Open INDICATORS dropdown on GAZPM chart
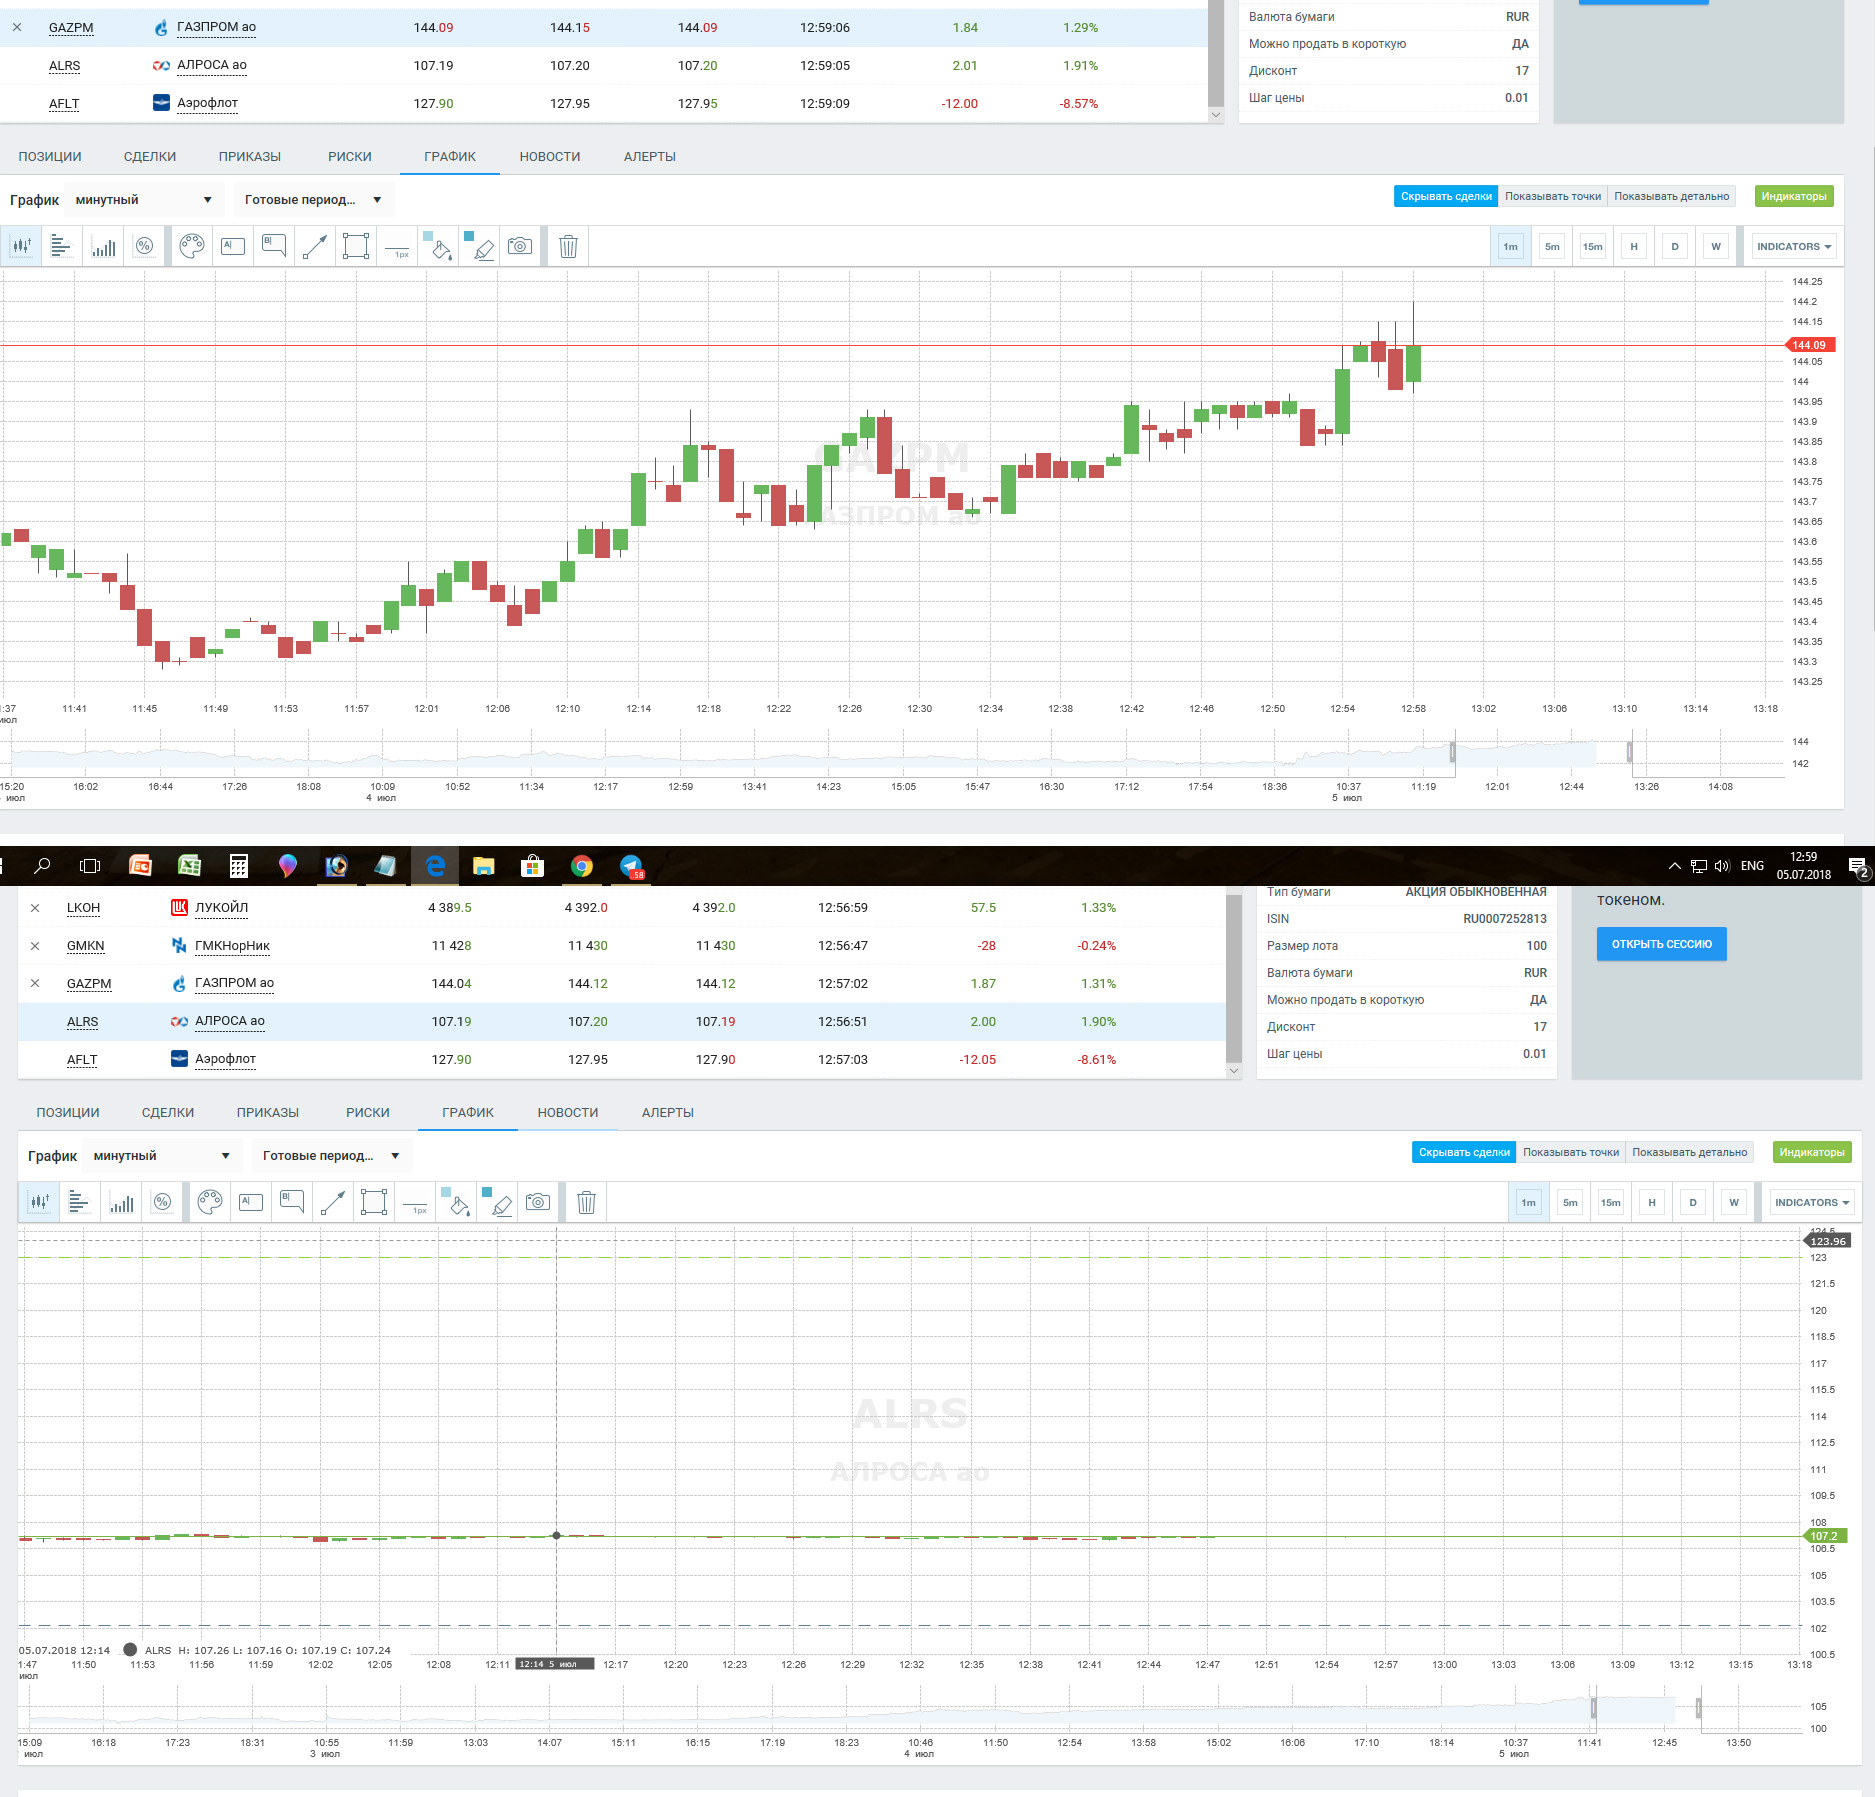Image resolution: width=1875 pixels, height=1797 pixels. point(1794,247)
